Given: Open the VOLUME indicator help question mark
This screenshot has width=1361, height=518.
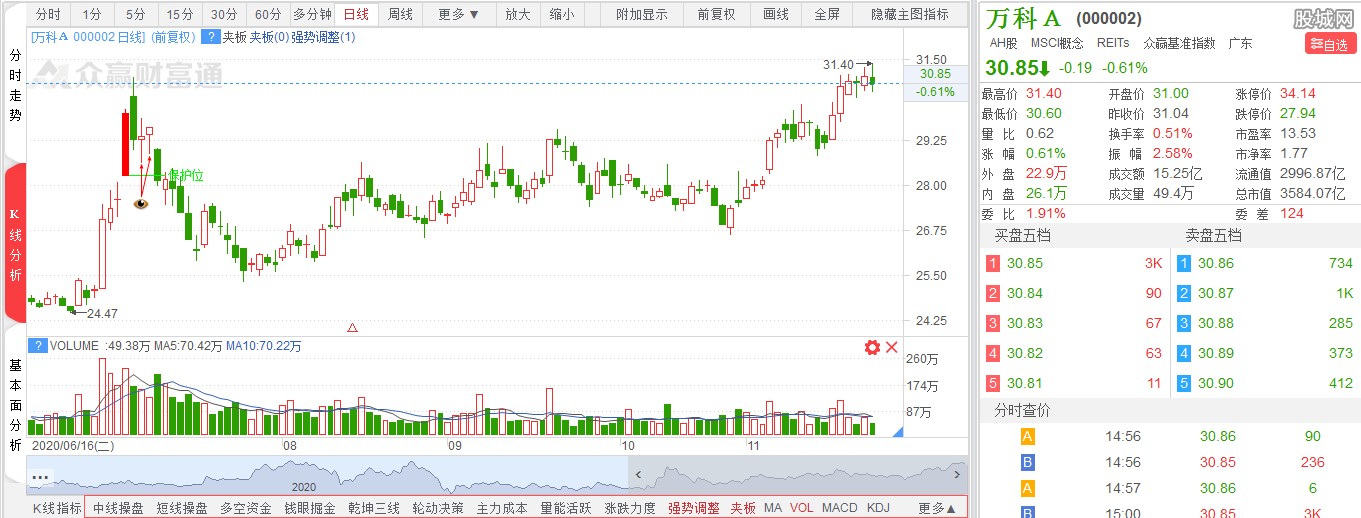Looking at the screenshot, I should 37,346.
